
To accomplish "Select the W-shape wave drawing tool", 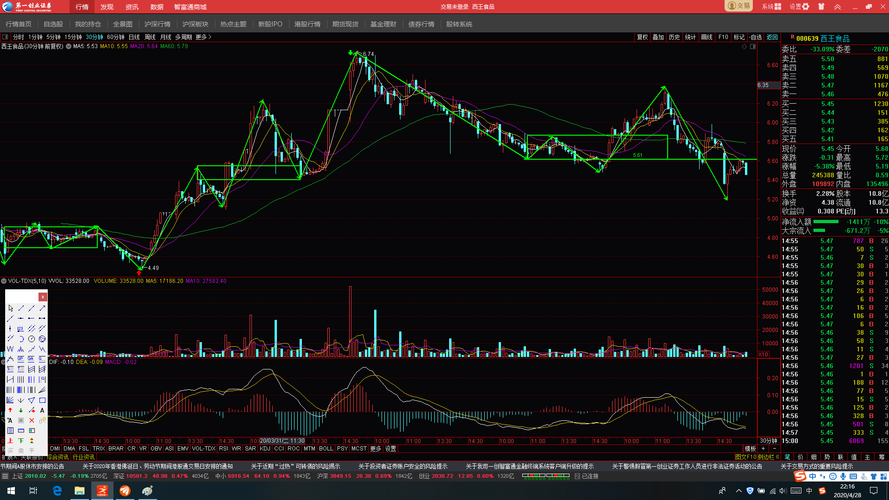I will click(x=10, y=349).
